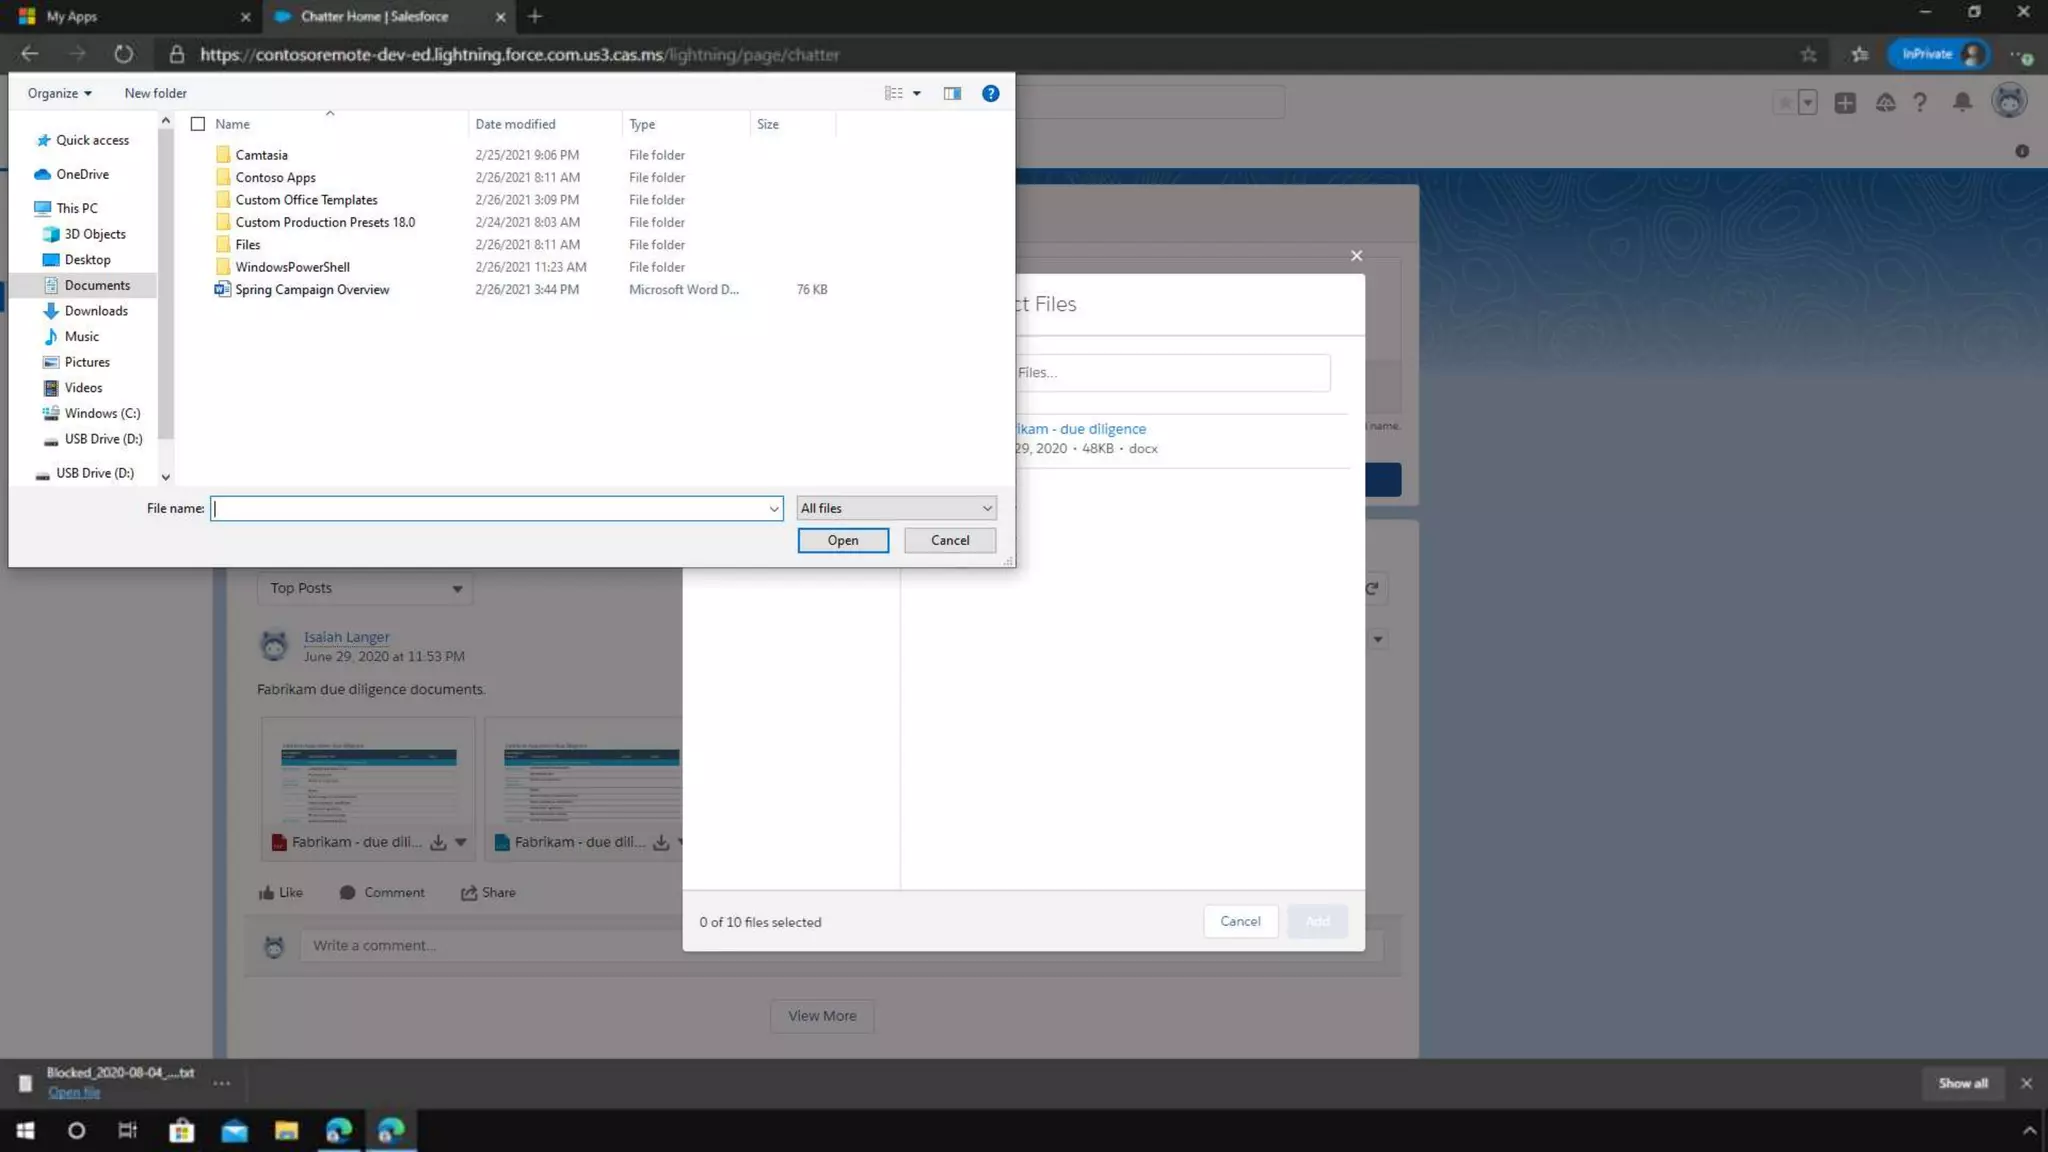Screen dimensions: 2048x1152
Task: Download the Fabrikam PDF attachment
Action: [x=438, y=842]
